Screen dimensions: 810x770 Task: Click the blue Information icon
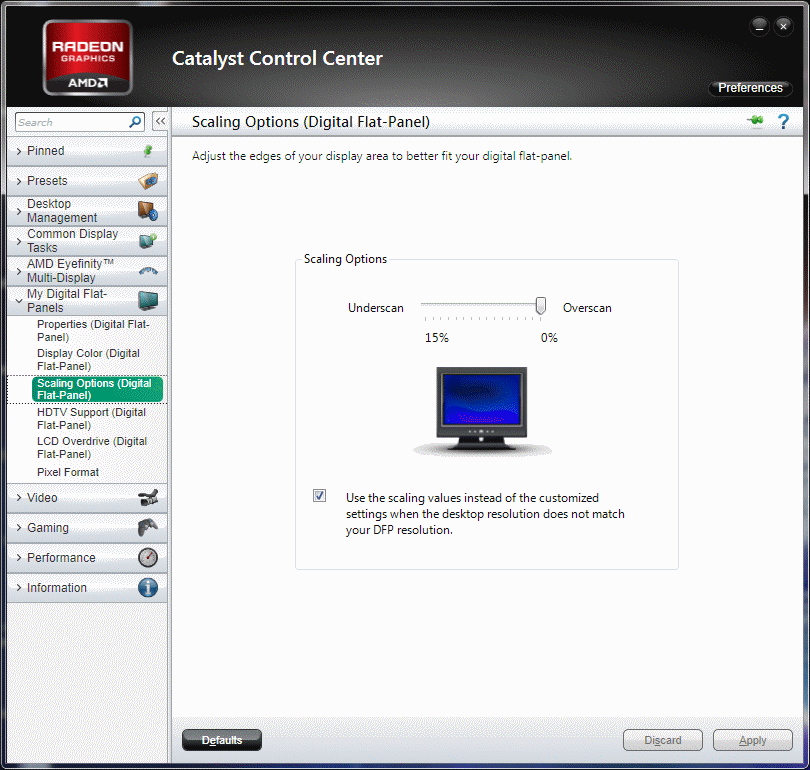[148, 588]
